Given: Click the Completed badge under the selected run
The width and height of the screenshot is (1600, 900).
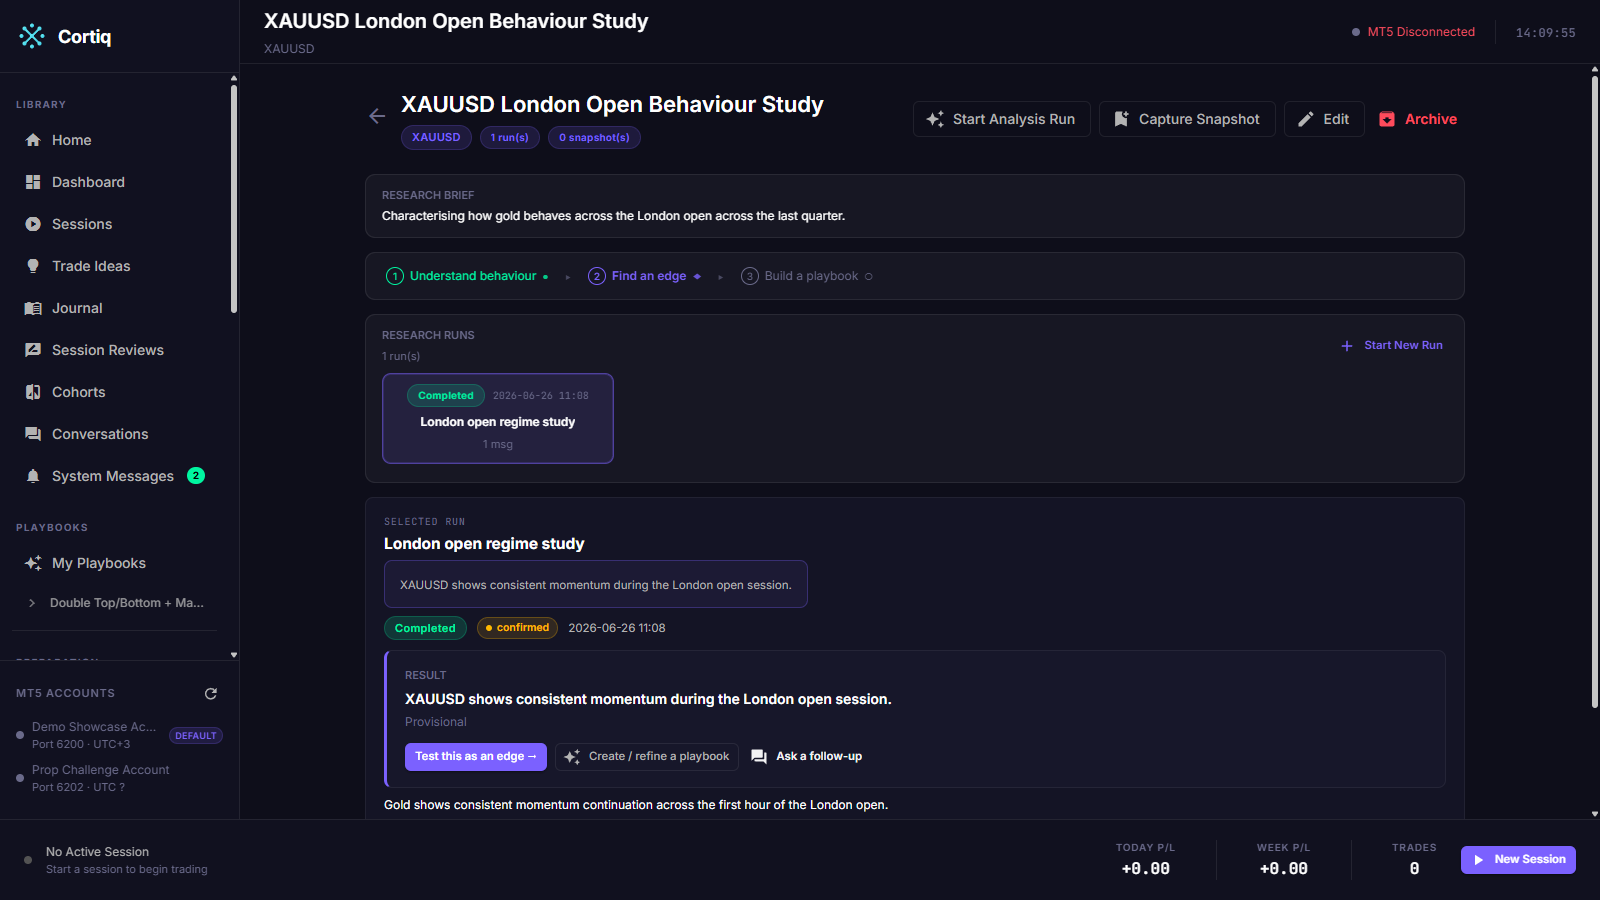Looking at the screenshot, I should (425, 628).
